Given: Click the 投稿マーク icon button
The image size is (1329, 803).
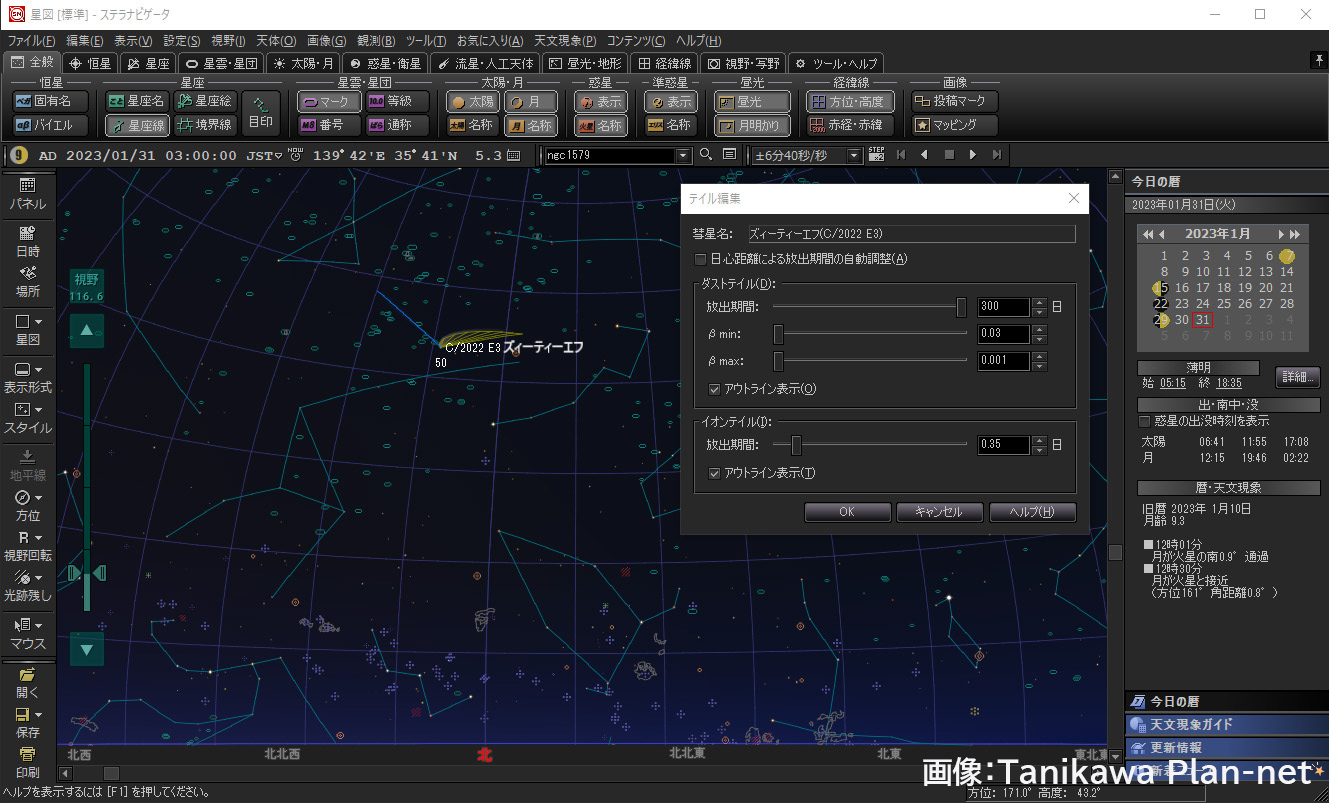Looking at the screenshot, I should tap(954, 101).
